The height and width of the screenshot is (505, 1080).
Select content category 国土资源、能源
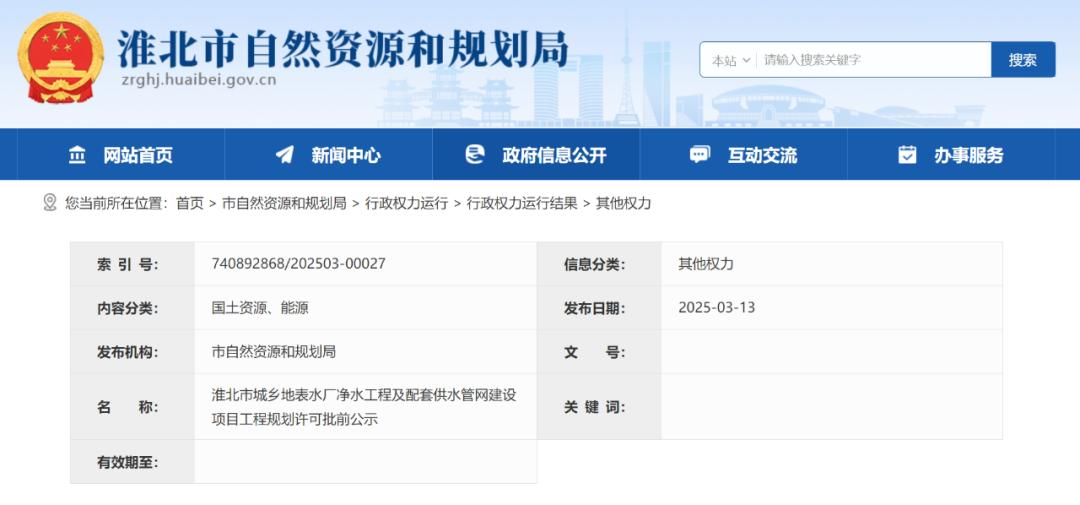click(260, 308)
